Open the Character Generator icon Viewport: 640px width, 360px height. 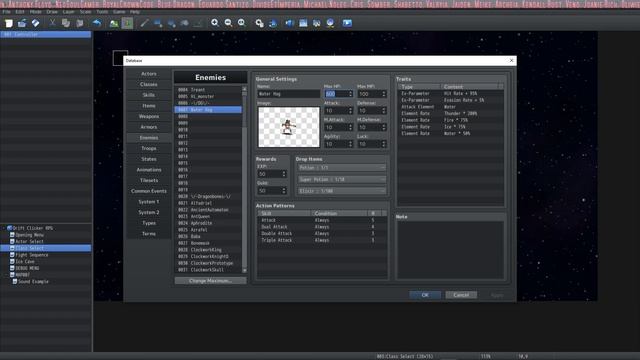(330, 23)
